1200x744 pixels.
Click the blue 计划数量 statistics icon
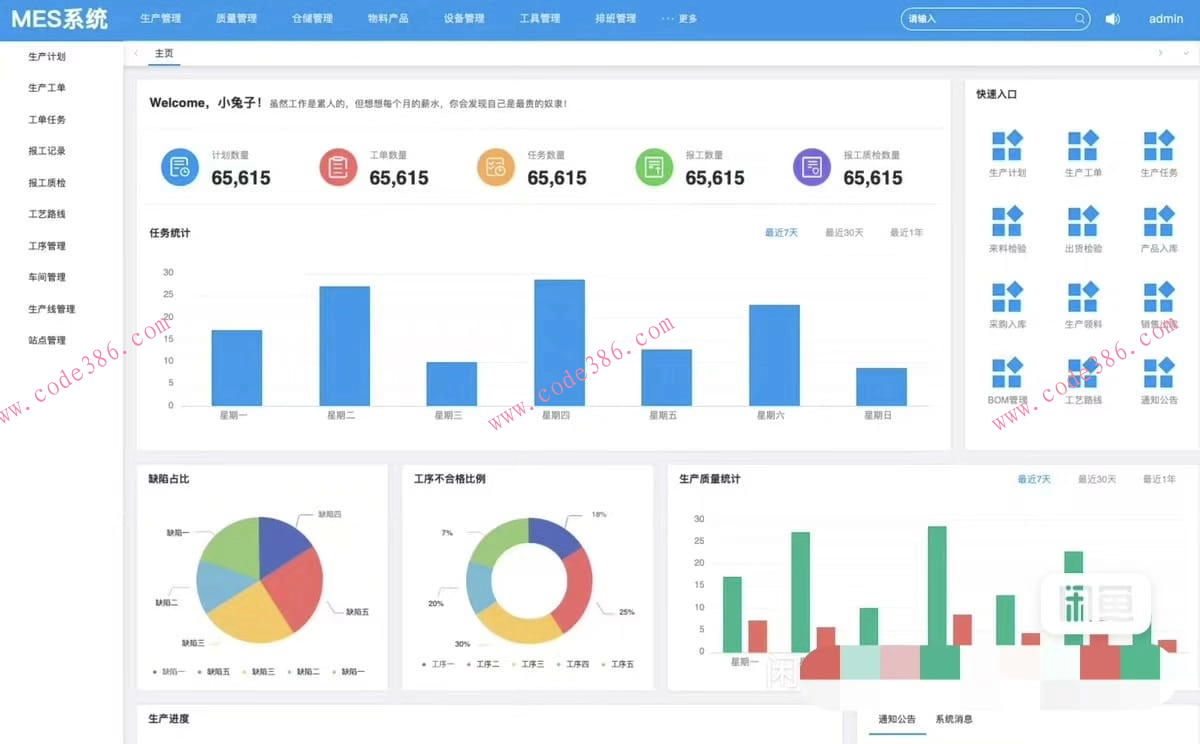pos(180,167)
